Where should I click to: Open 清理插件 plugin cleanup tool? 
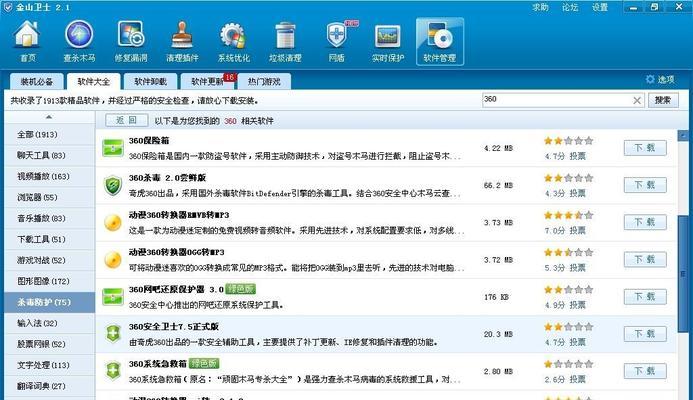click(x=182, y=41)
